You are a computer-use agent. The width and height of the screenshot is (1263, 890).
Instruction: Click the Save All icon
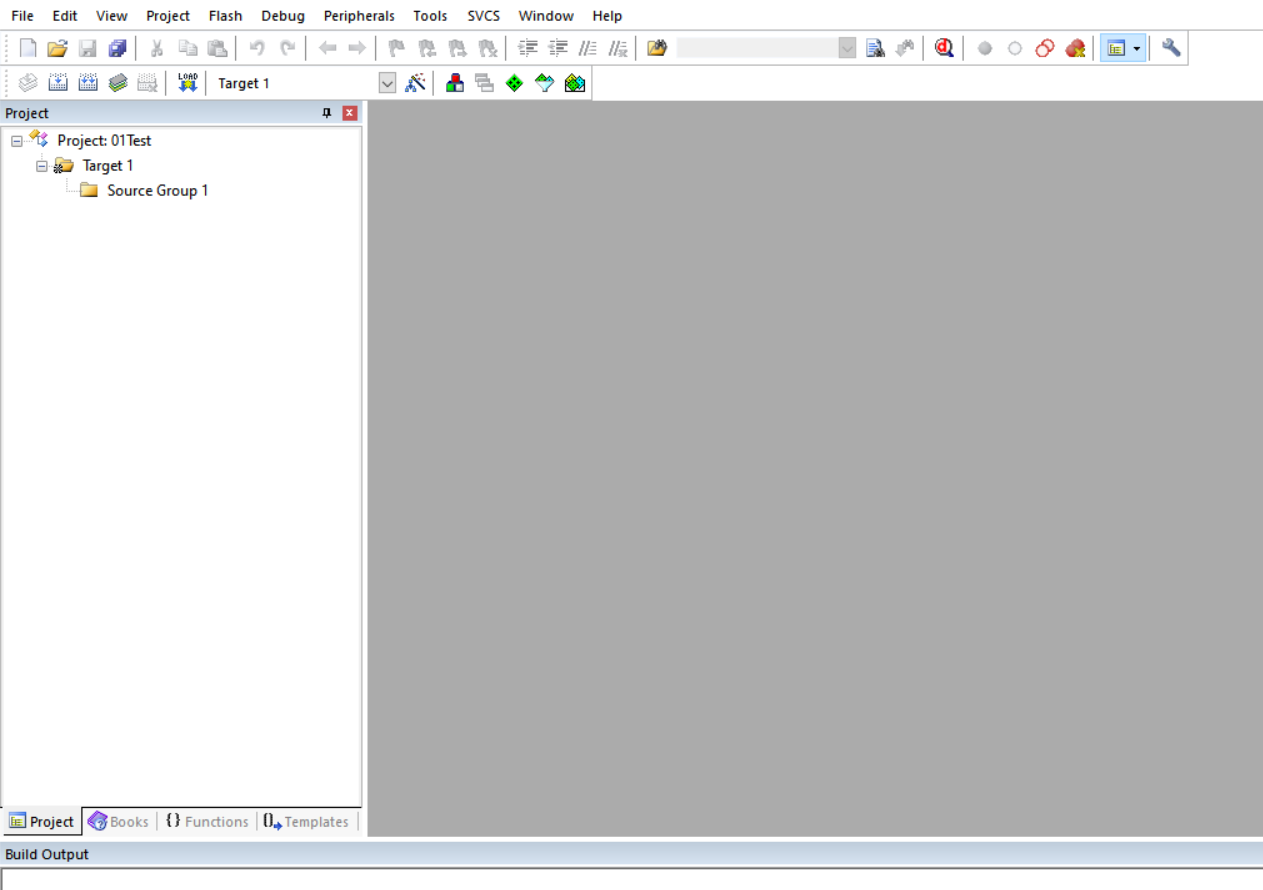pyautogui.click(x=118, y=48)
